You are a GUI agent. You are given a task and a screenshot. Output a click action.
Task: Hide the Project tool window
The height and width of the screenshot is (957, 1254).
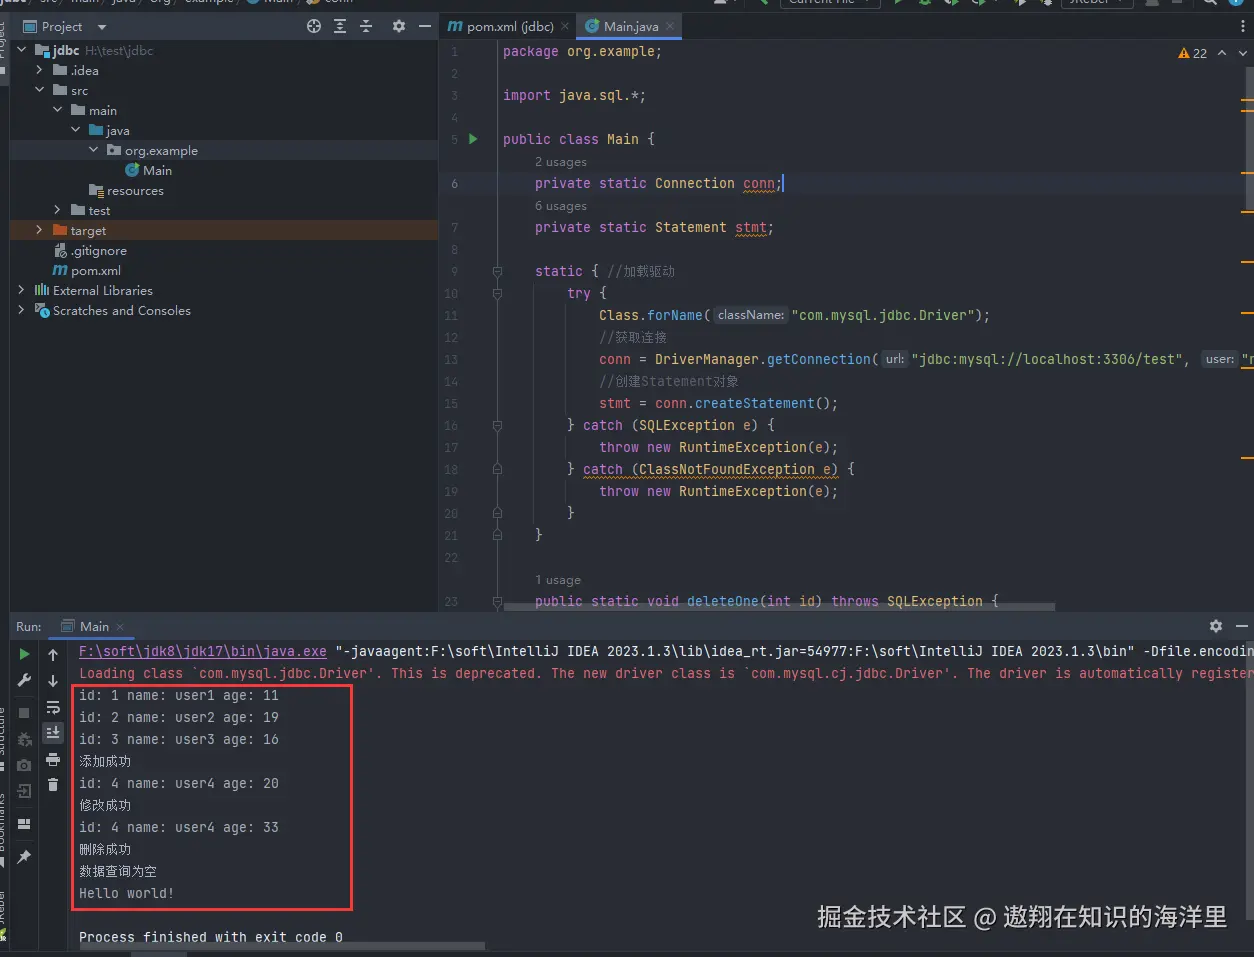[x=425, y=26]
